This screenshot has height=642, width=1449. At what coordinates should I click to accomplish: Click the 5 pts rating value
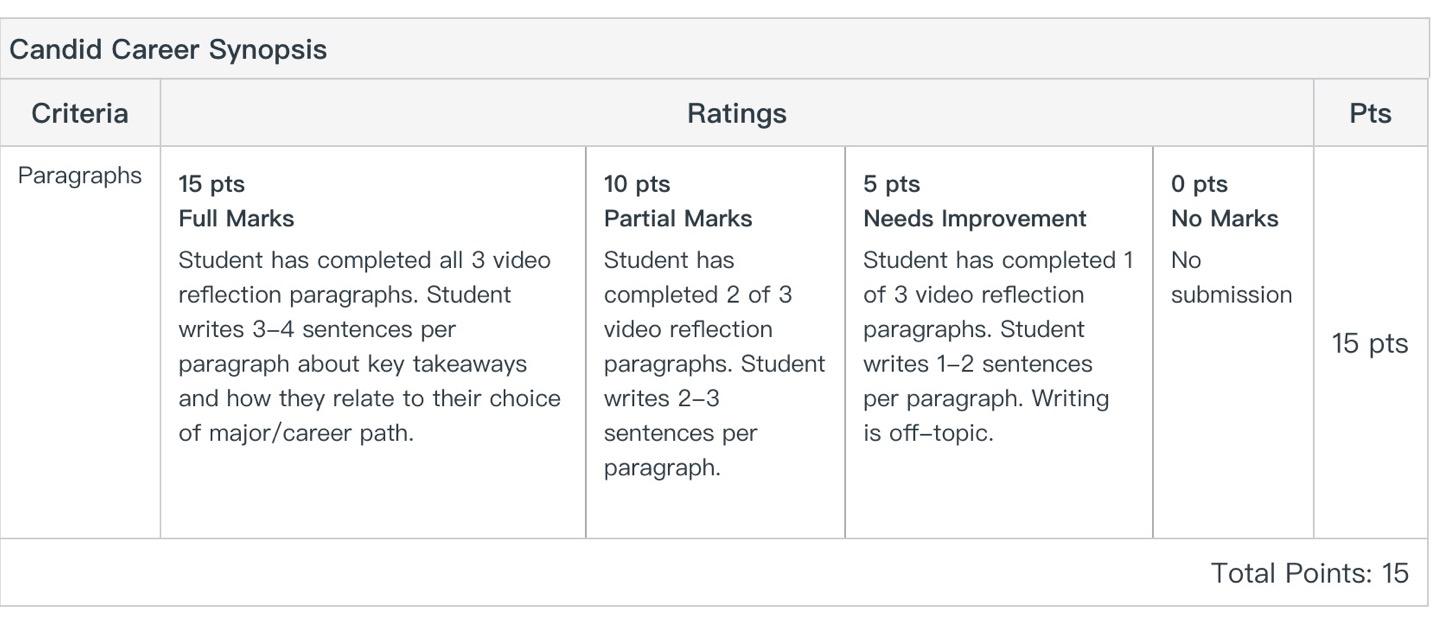coord(891,184)
